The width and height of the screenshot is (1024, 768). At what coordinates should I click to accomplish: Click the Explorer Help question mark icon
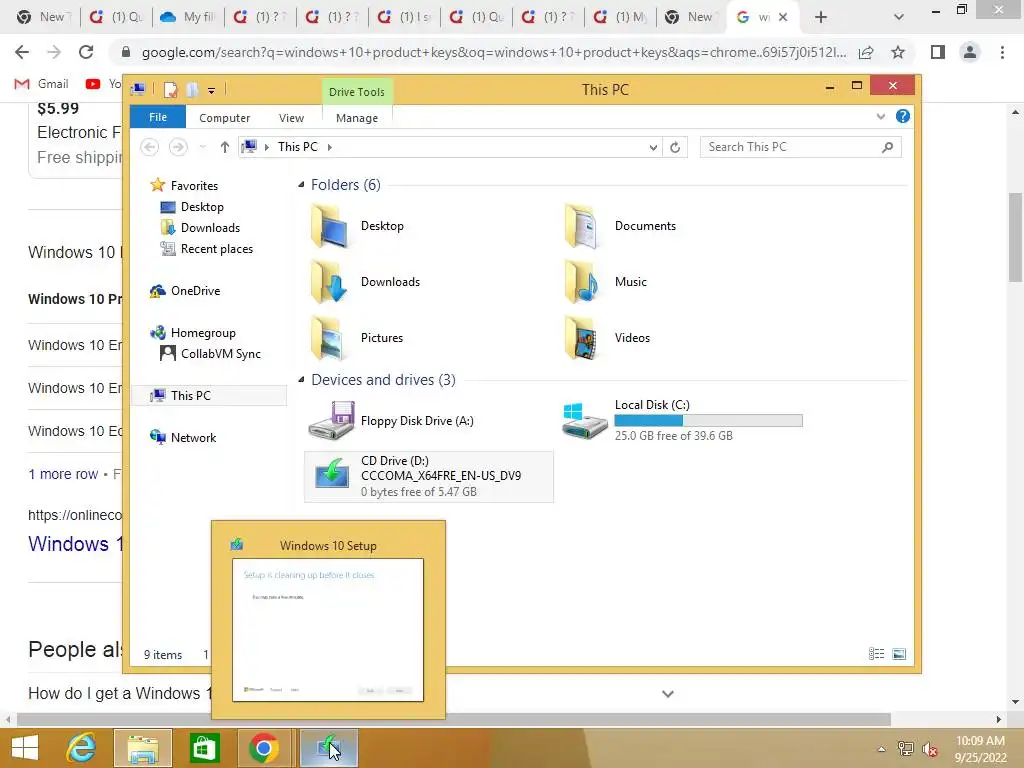point(903,116)
